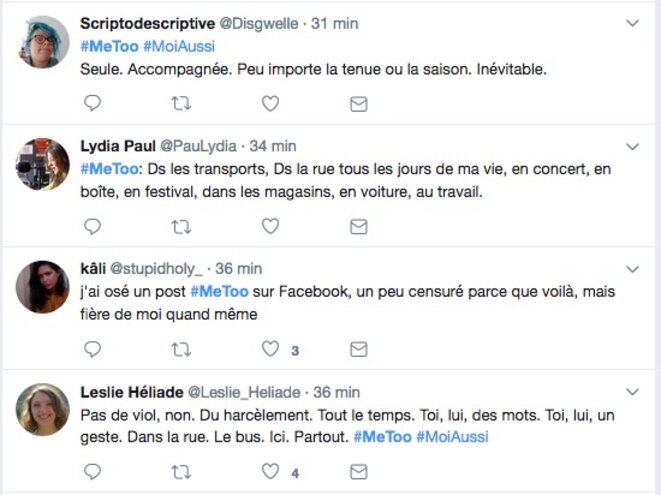Screen dimensions: 661x495
Task: Open the Leslie Héliade profile name
Action: 130,391
